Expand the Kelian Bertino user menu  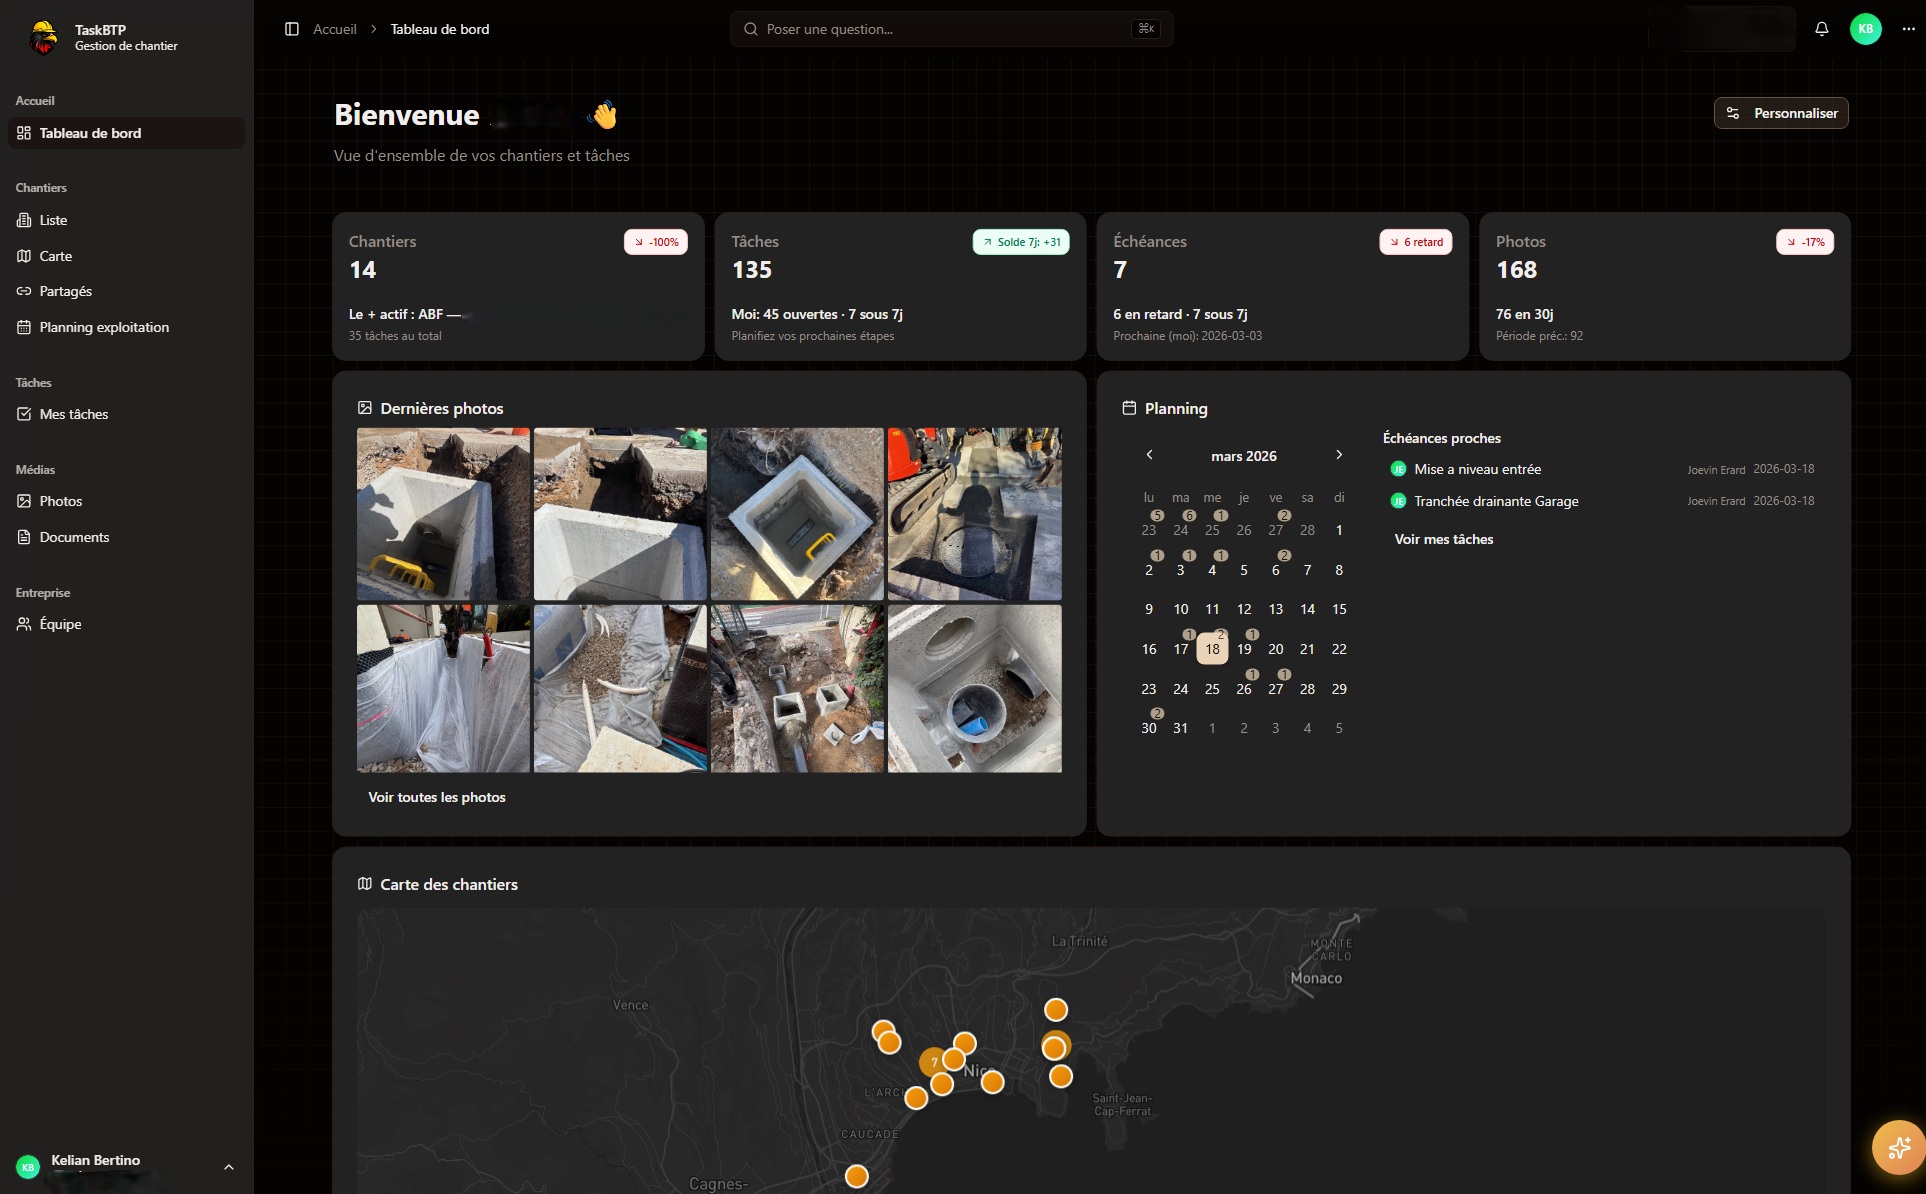pyautogui.click(x=228, y=1167)
